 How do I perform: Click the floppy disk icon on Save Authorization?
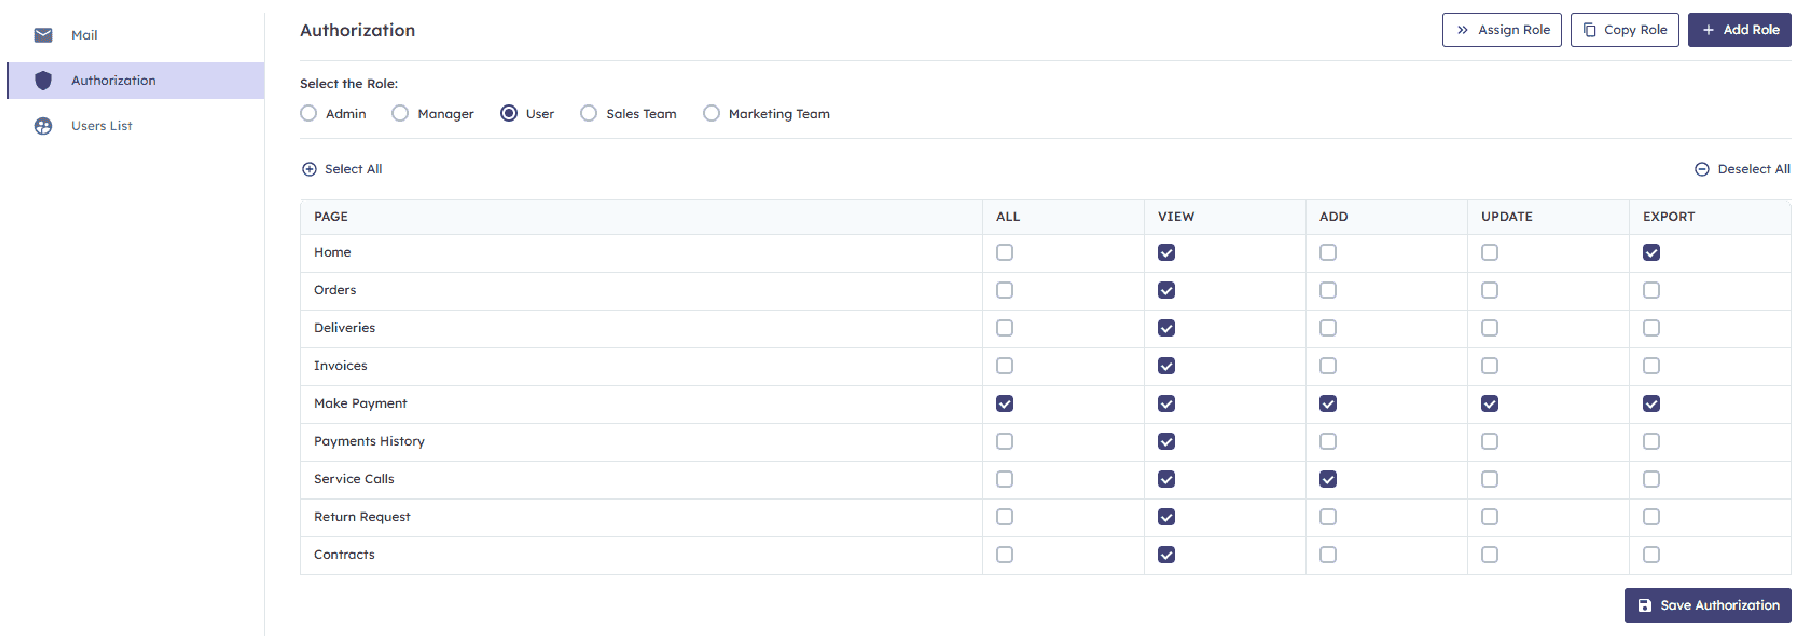1645,606
